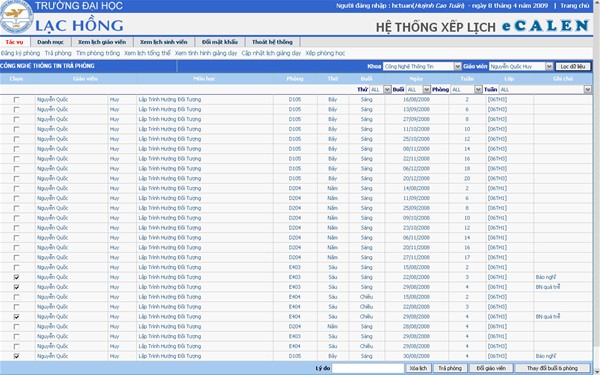
Task: Tick the checkbox for the 14/08/2008 row
Action: tap(16, 188)
